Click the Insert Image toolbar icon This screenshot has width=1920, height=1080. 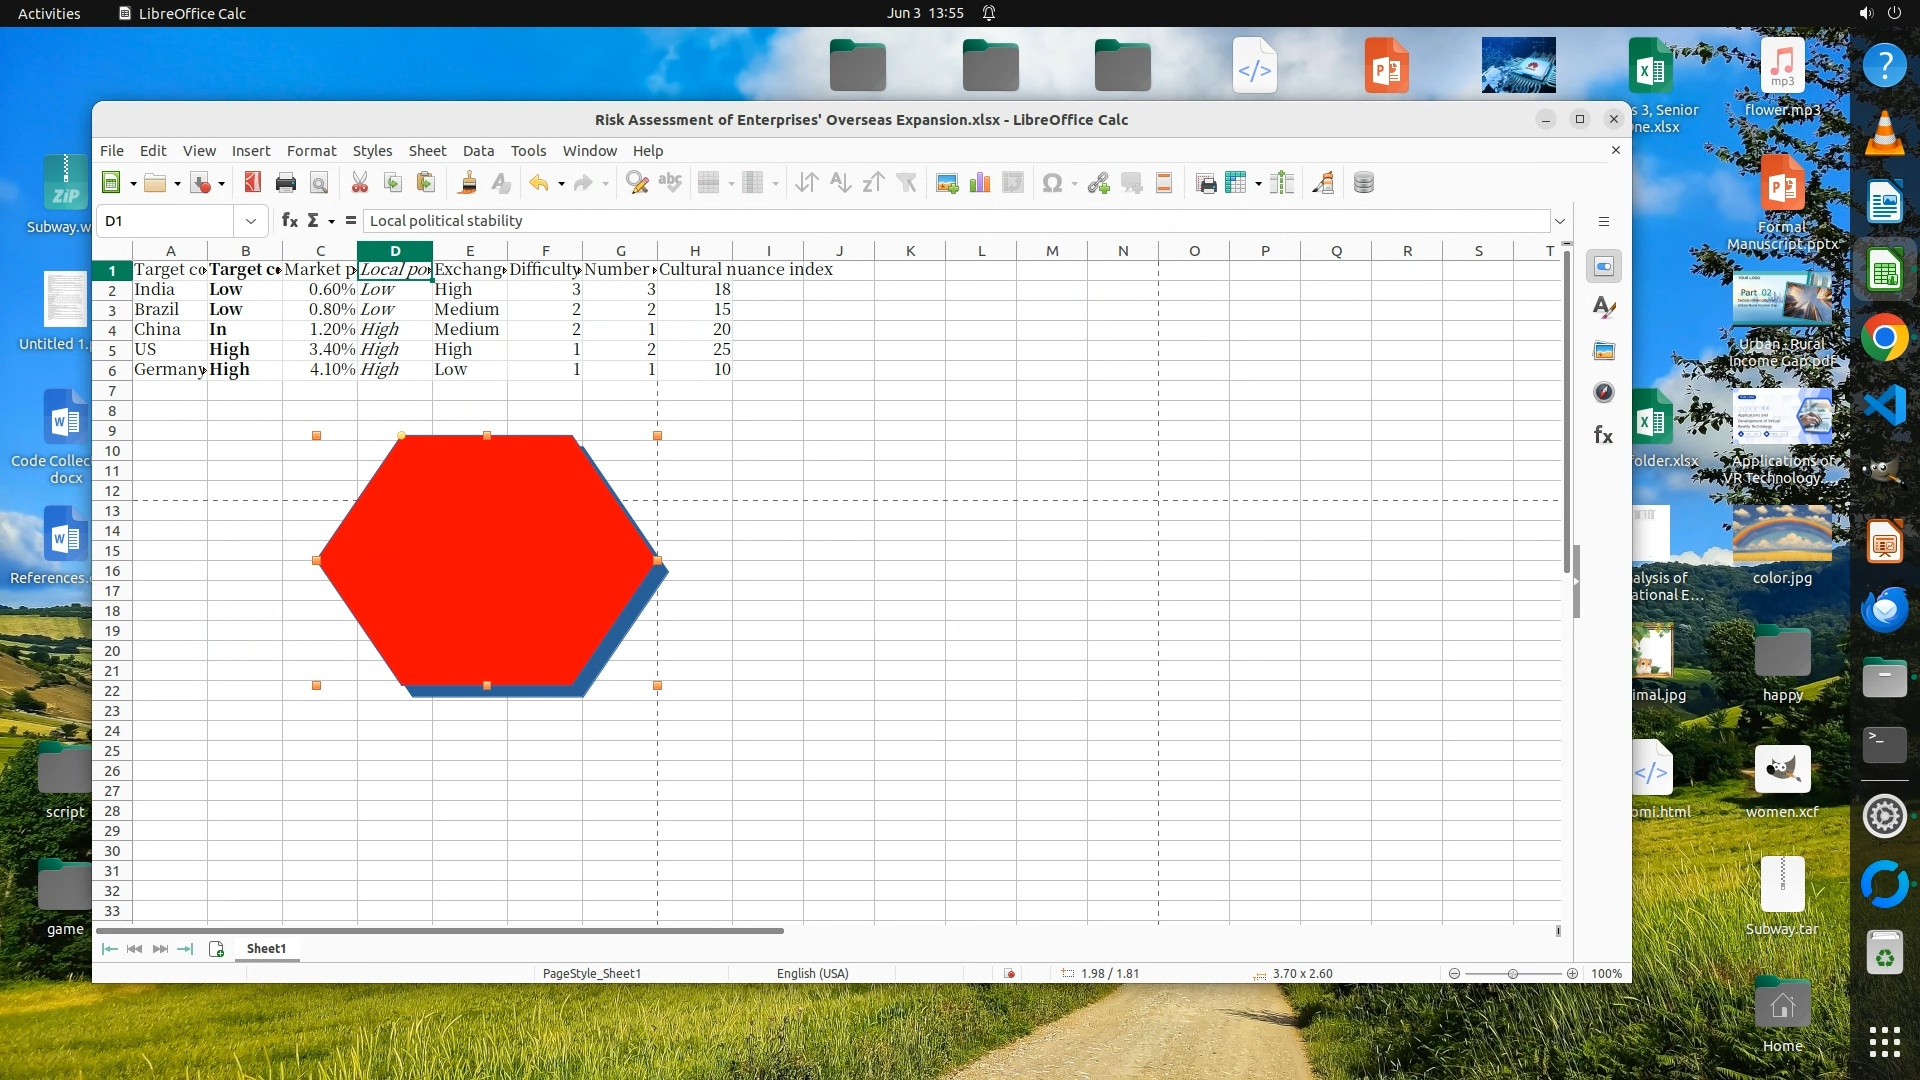(946, 183)
